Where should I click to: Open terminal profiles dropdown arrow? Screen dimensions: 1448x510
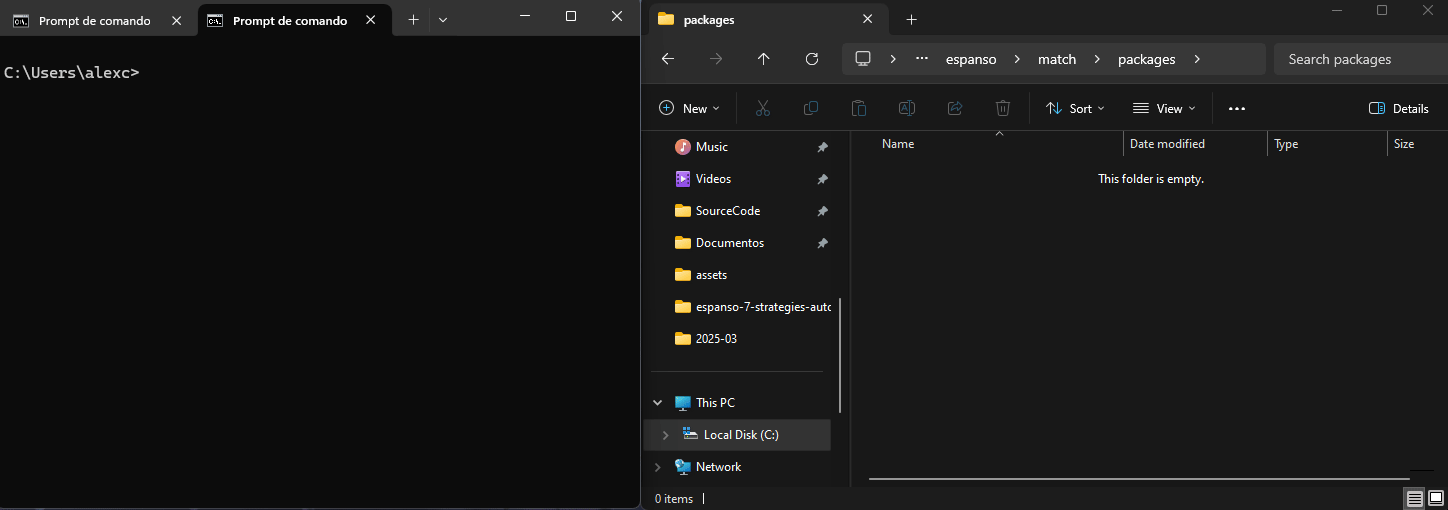coord(443,20)
